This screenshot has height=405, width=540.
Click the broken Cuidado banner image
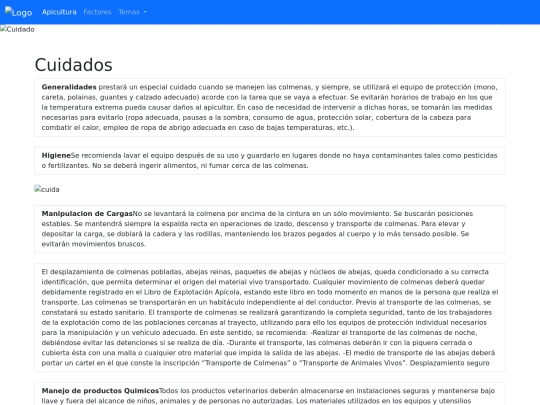coord(17,29)
